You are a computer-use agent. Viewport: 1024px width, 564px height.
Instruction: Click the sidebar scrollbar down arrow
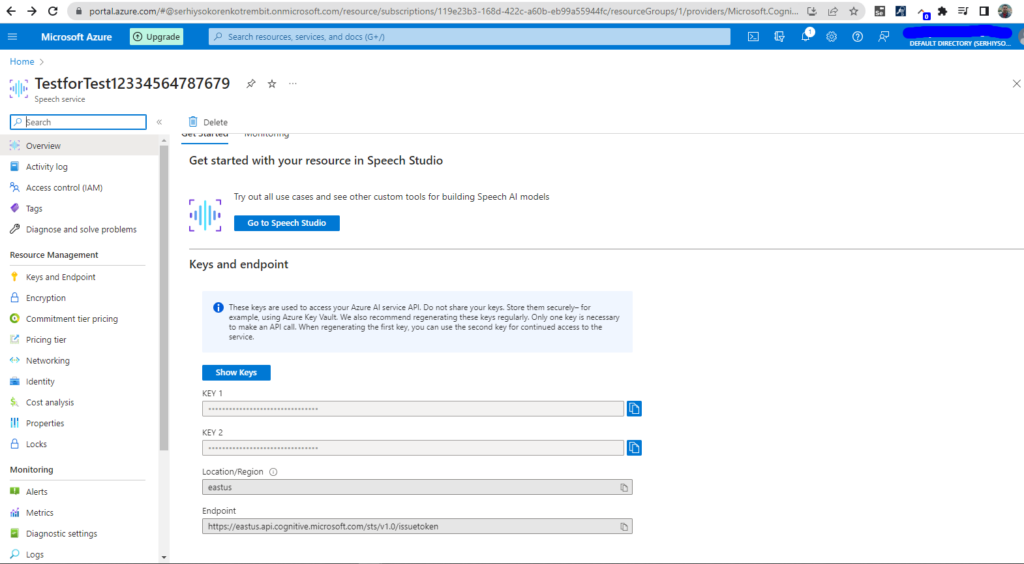164,557
